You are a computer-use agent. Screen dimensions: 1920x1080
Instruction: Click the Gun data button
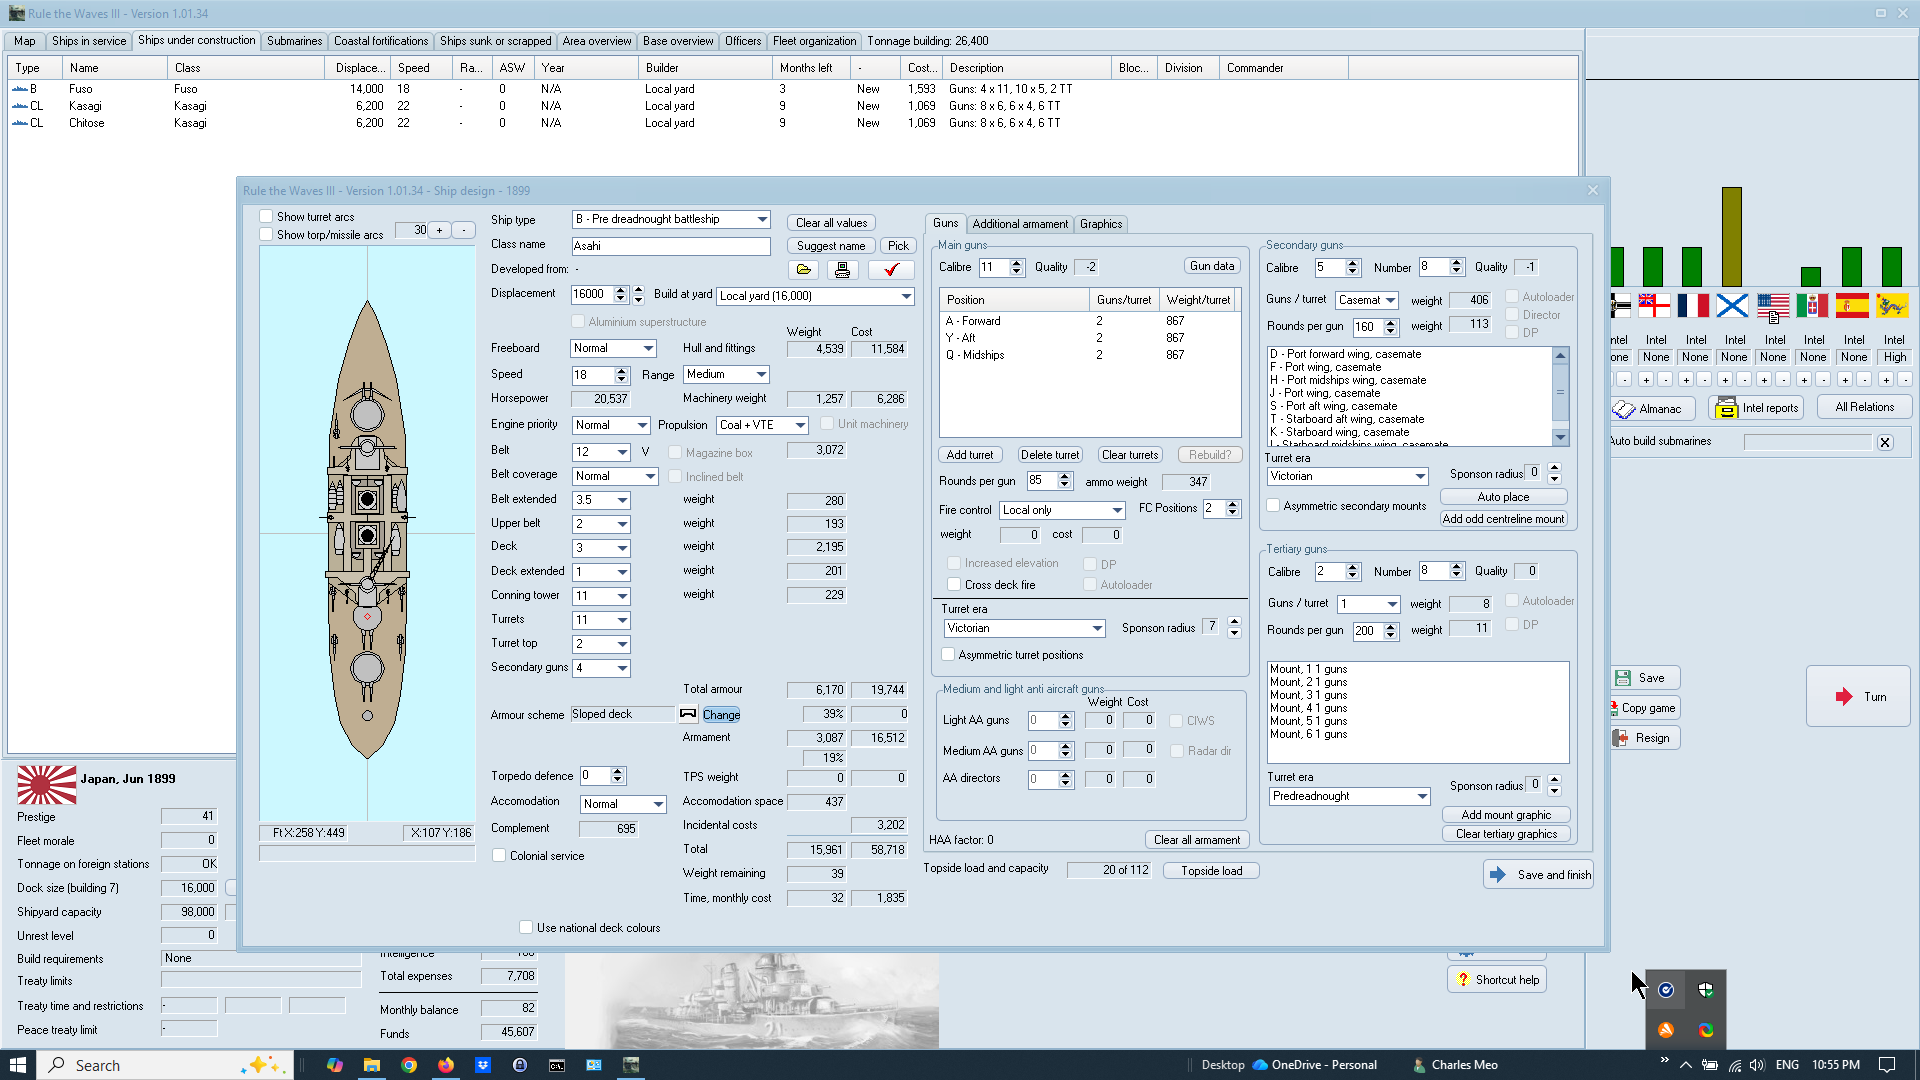tap(1212, 266)
